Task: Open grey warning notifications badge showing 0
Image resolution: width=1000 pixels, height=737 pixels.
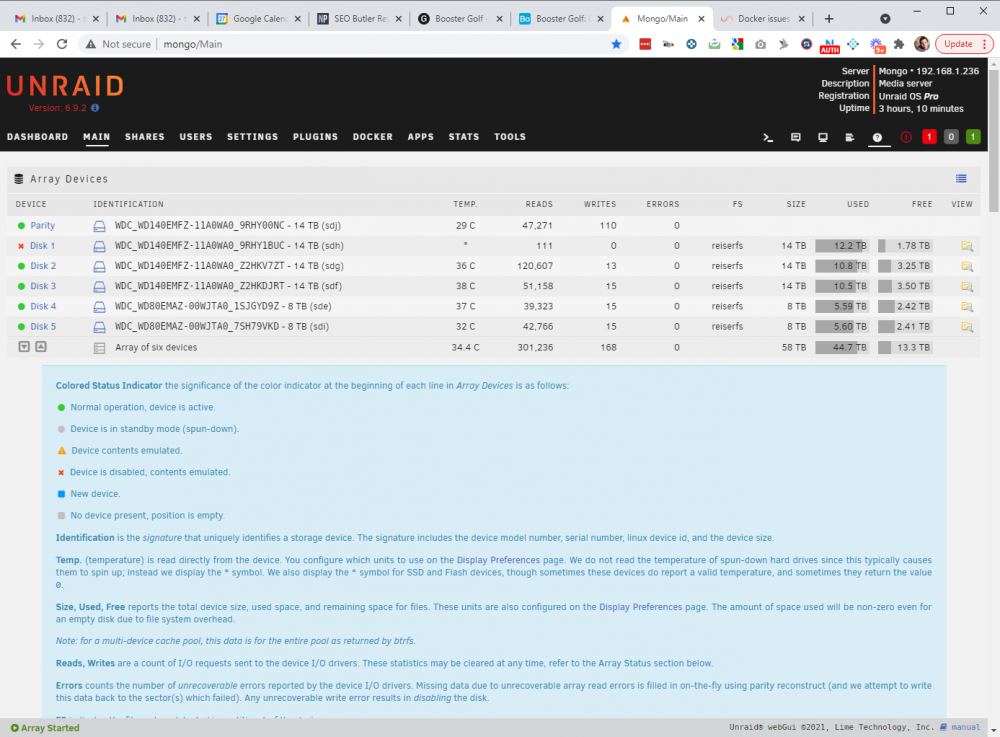Action: tap(951, 136)
